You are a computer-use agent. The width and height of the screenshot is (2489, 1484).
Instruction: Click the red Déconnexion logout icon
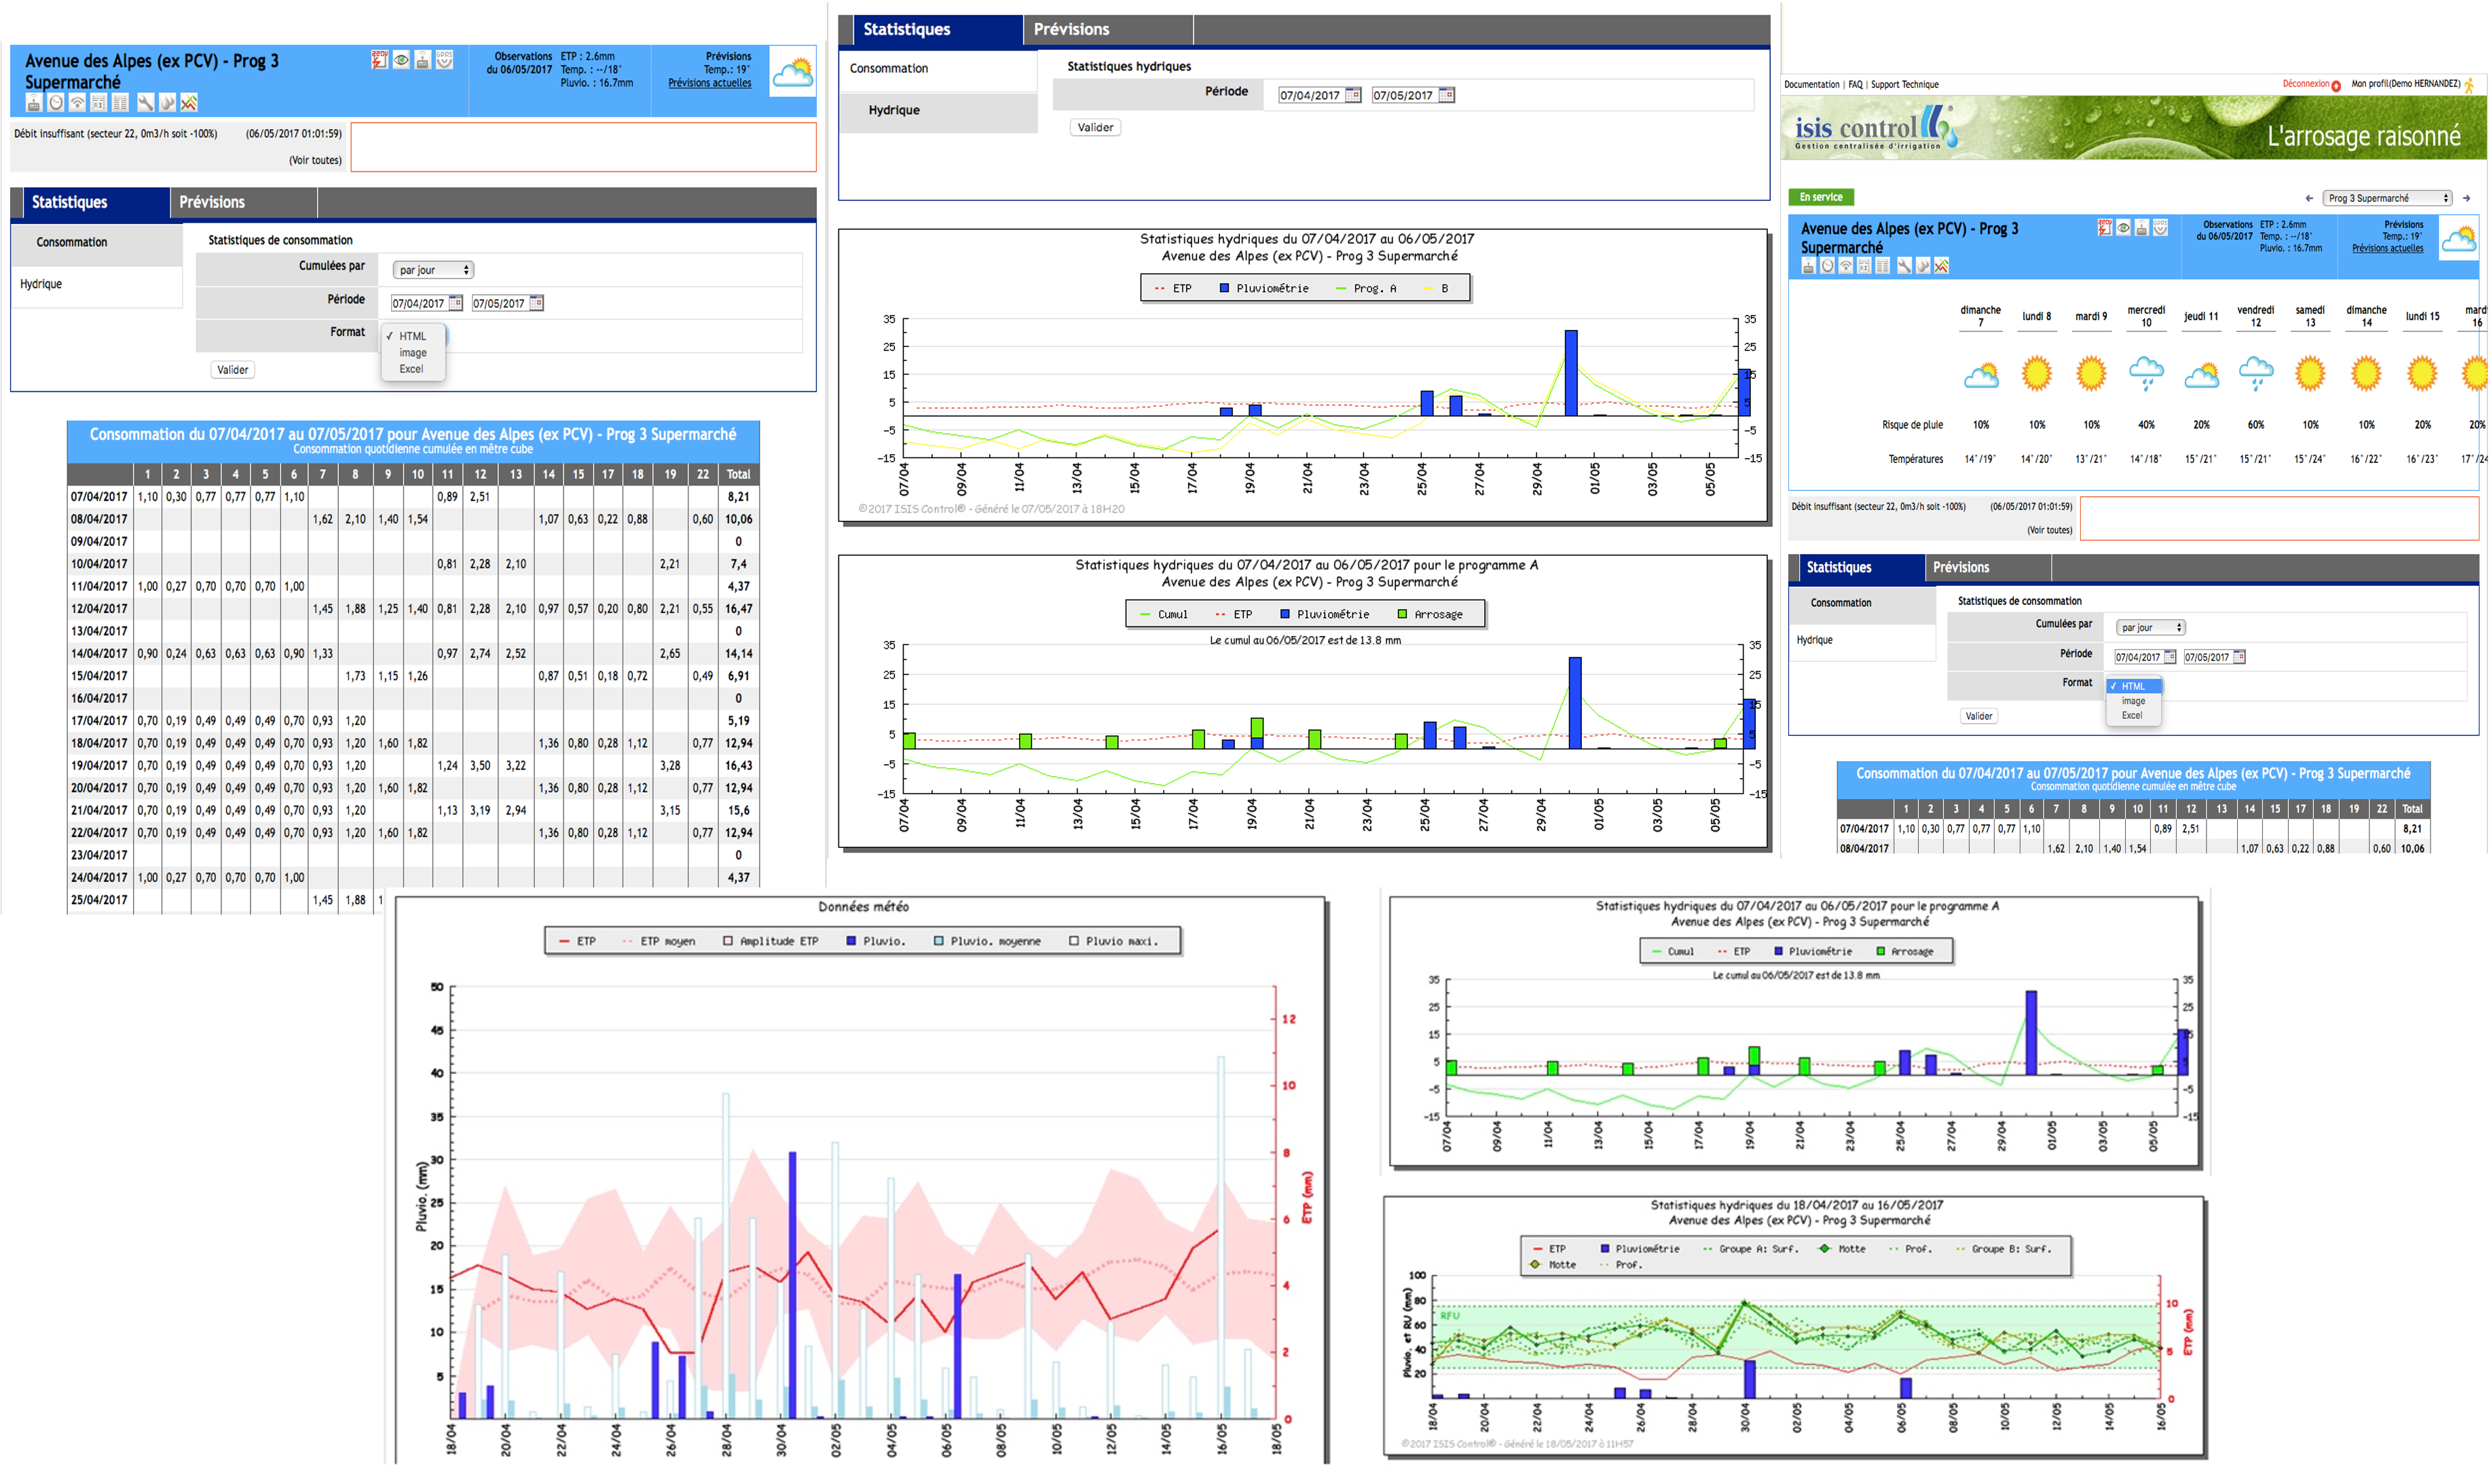(2336, 86)
